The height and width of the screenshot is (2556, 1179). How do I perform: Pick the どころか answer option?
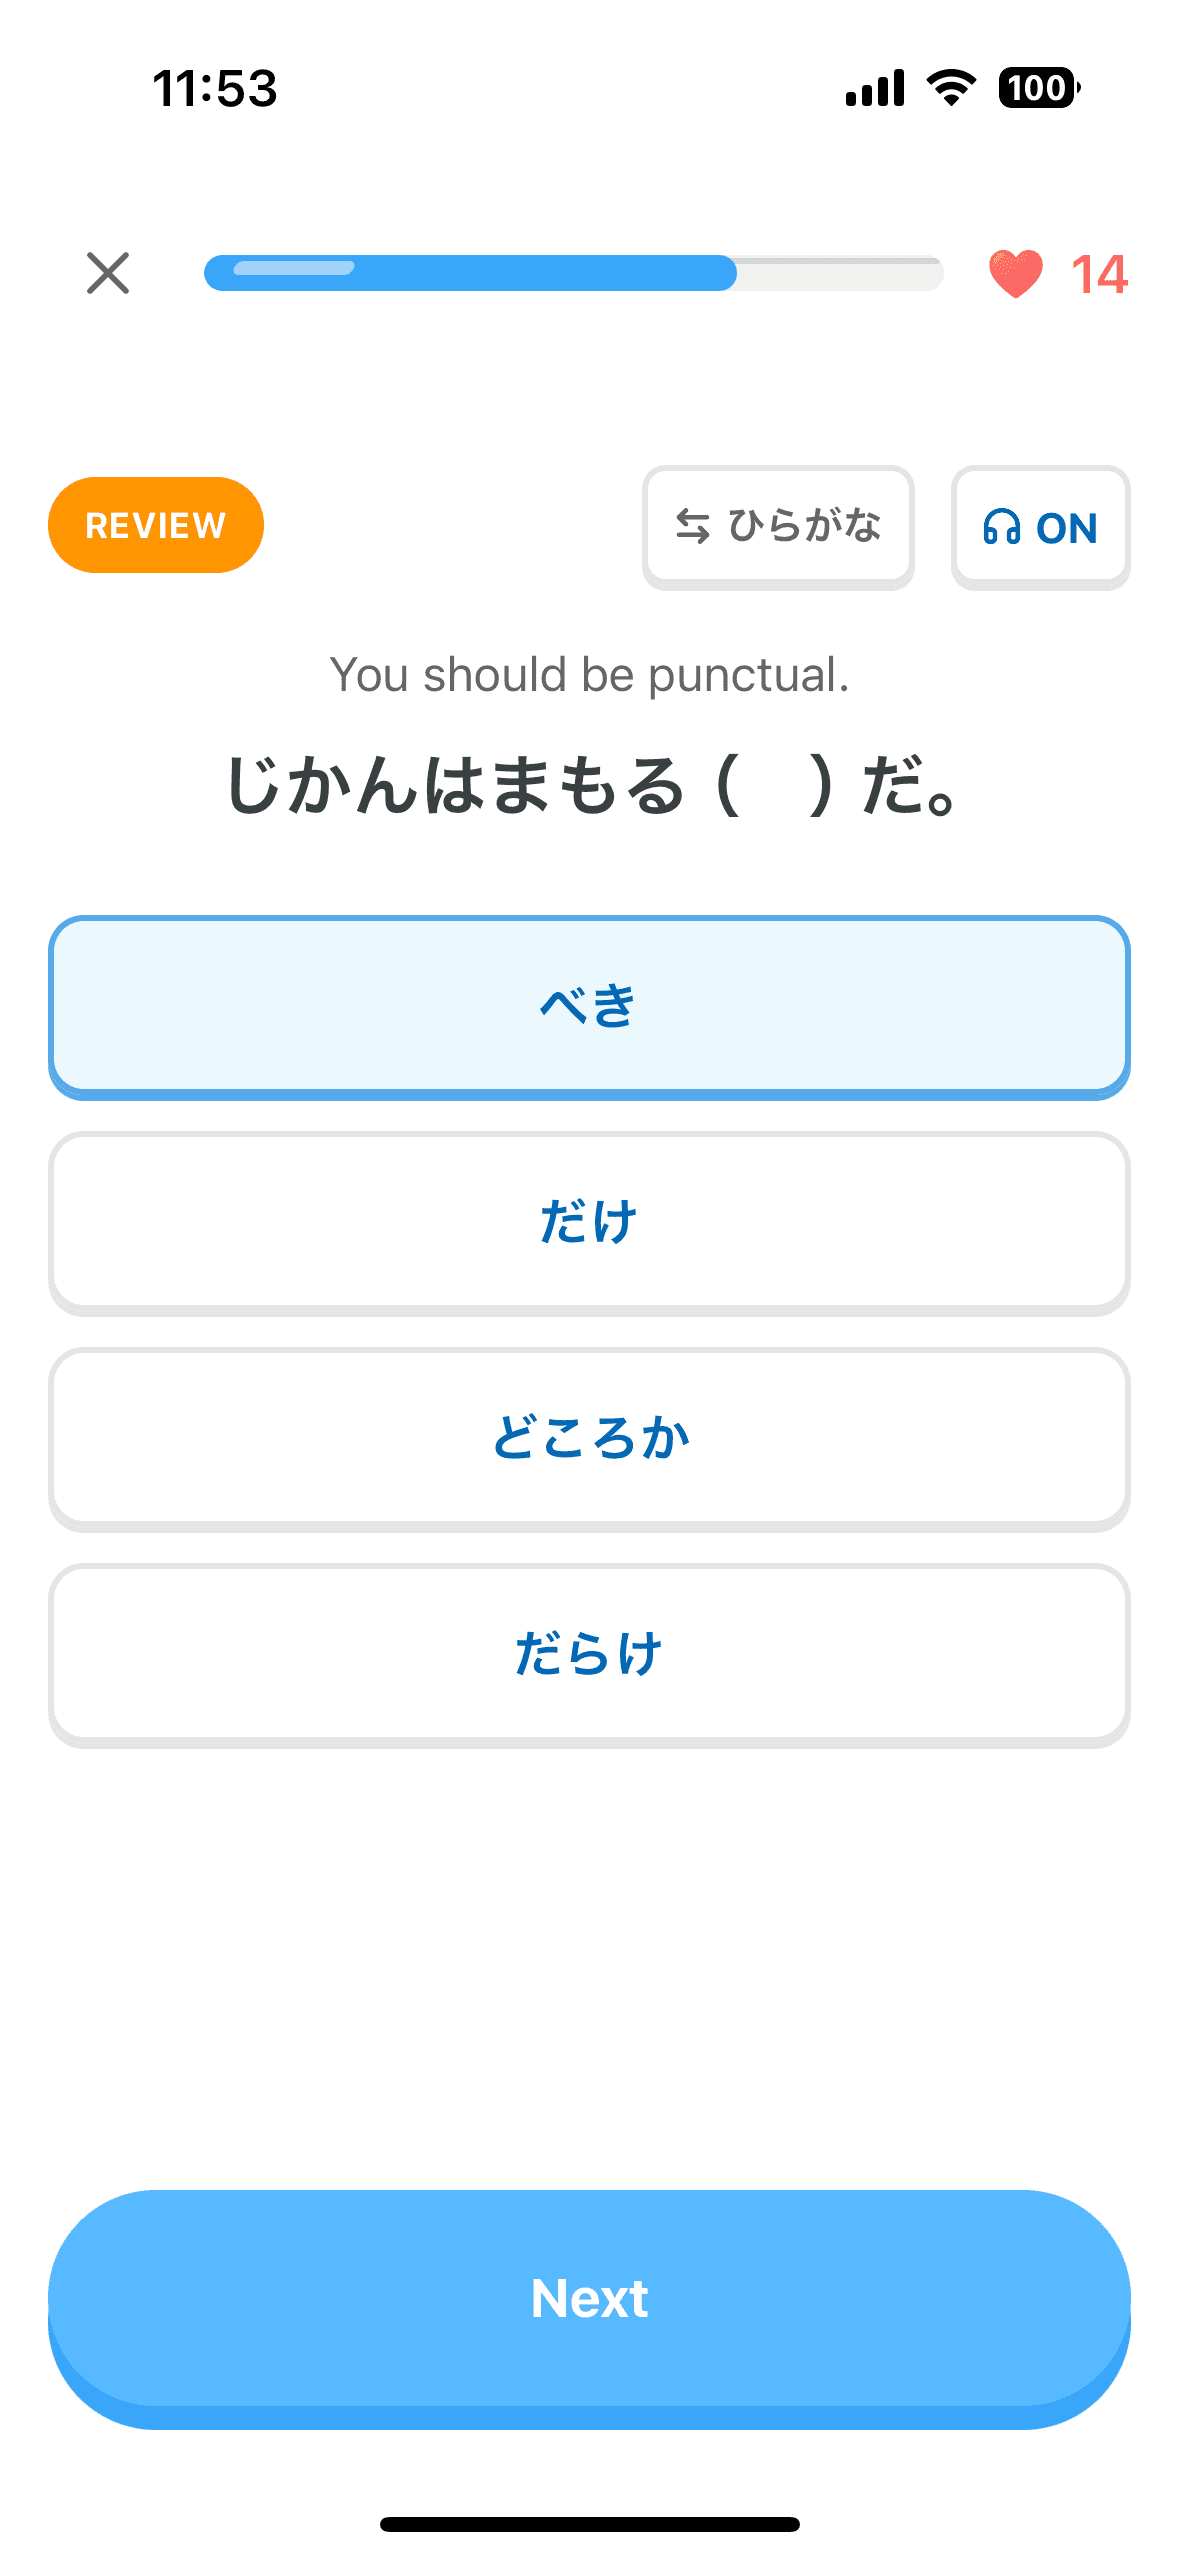coord(589,1438)
